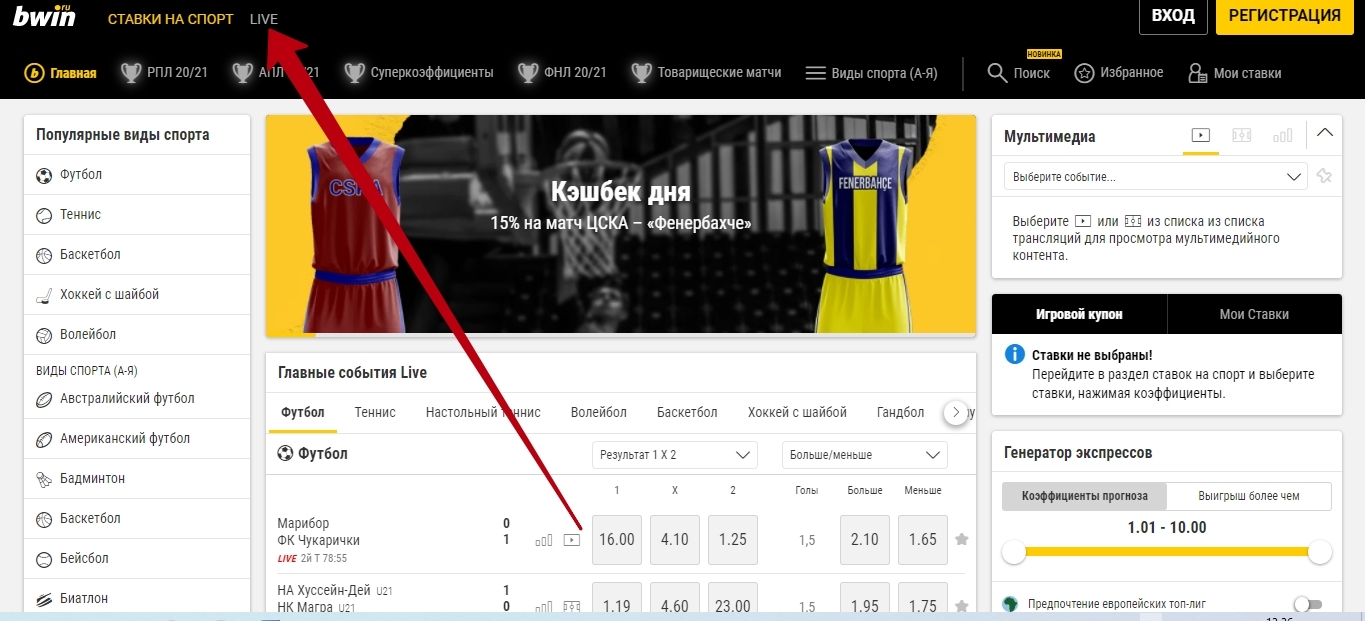The image size is (1365, 621).
Task: Open Мои ставки in top navigation
Action: click(1234, 73)
